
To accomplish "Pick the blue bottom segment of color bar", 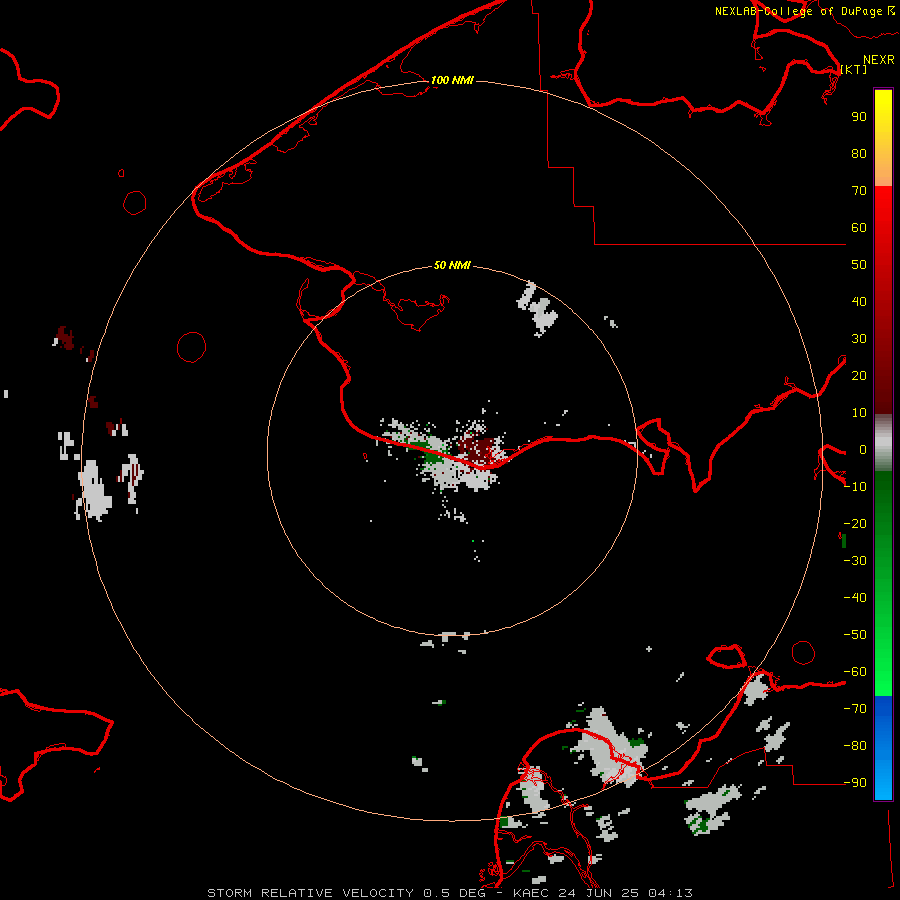I will point(883,748).
